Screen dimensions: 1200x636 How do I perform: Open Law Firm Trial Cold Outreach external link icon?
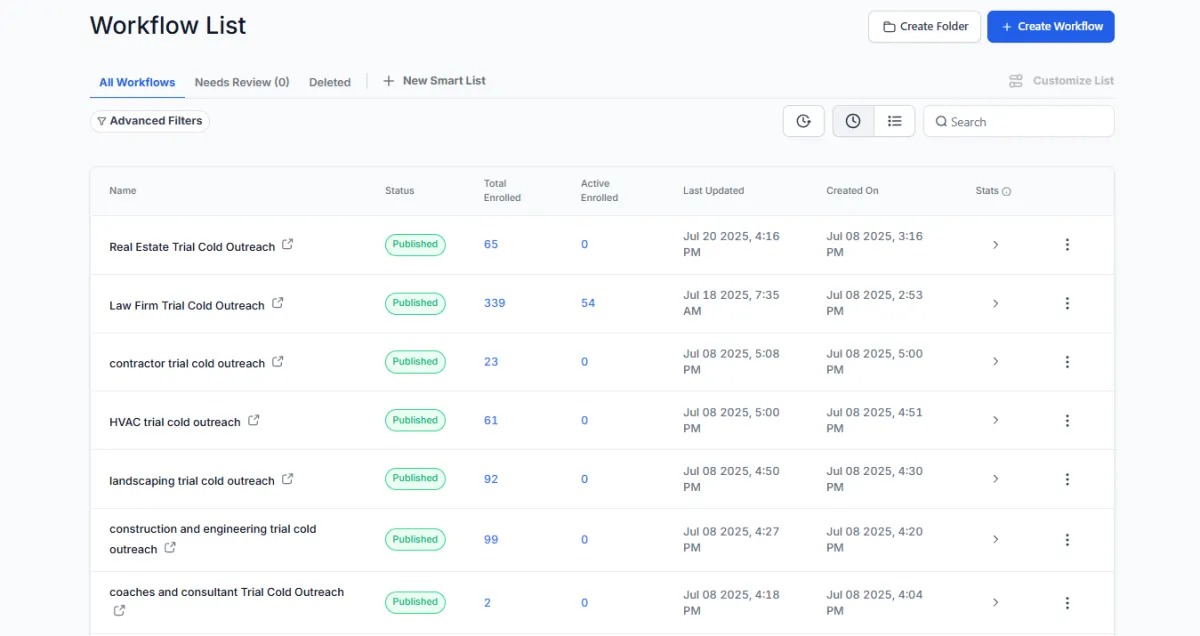(x=278, y=303)
